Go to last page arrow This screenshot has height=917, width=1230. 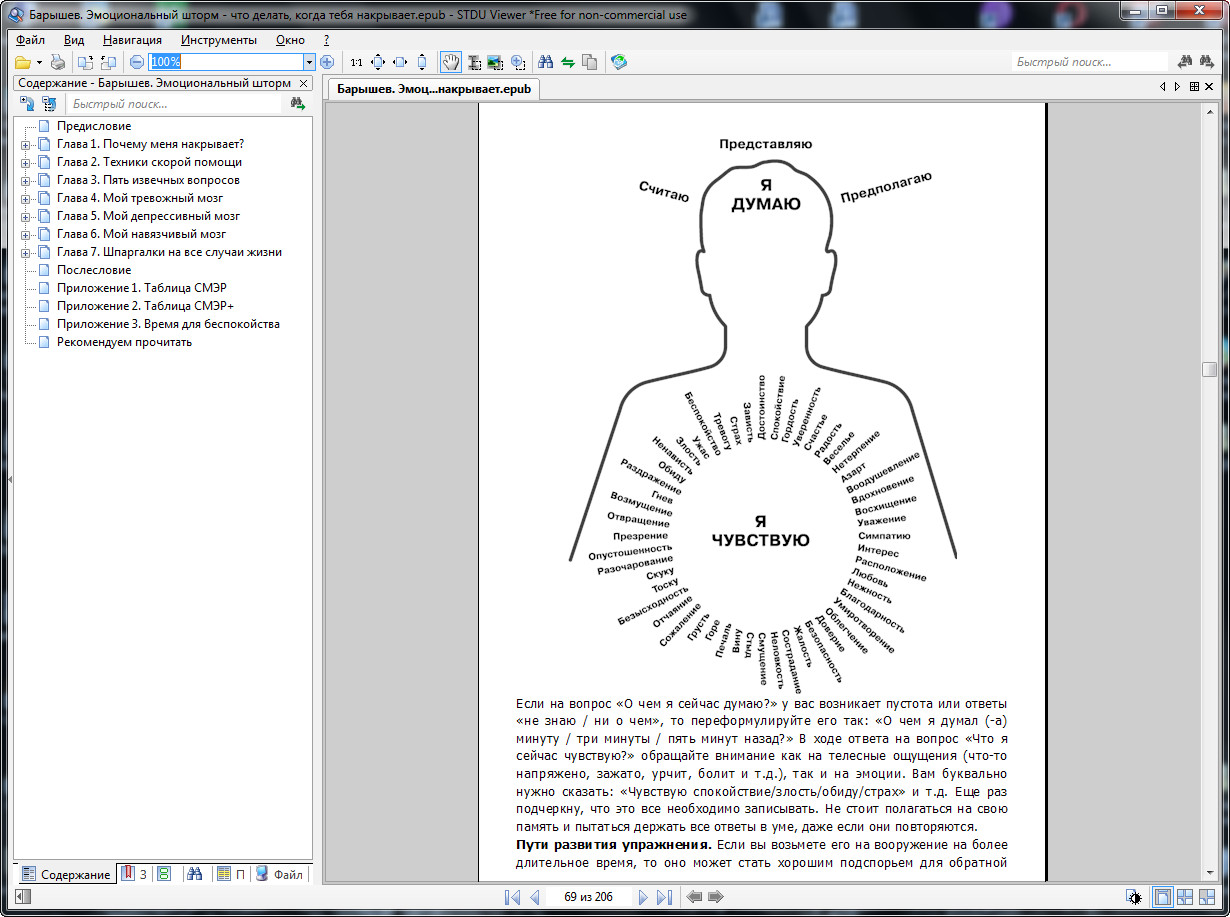pos(664,897)
